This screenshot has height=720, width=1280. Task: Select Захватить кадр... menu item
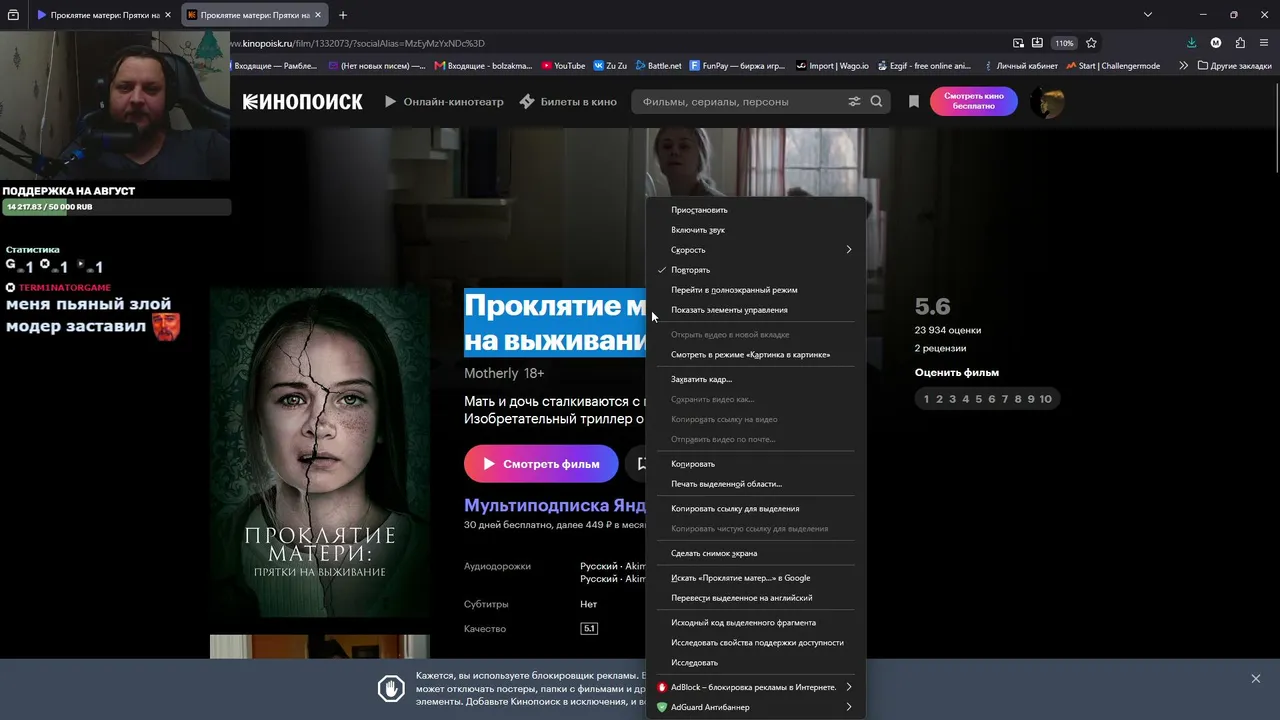pos(755,380)
